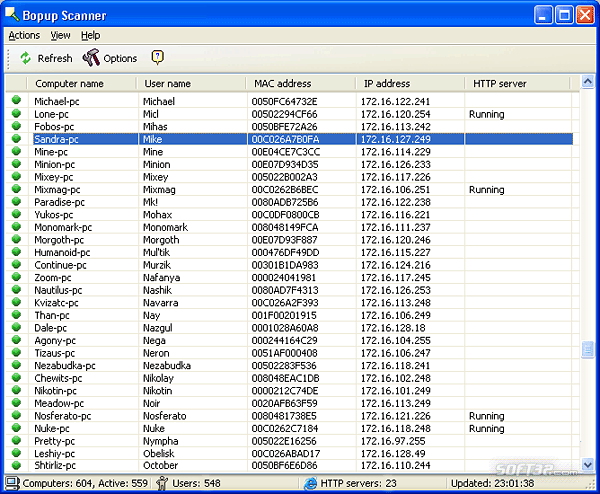Image resolution: width=600 pixels, height=494 pixels.
Task: Click green status dot for Paradise-pc
Action: [x=16, y=201]
